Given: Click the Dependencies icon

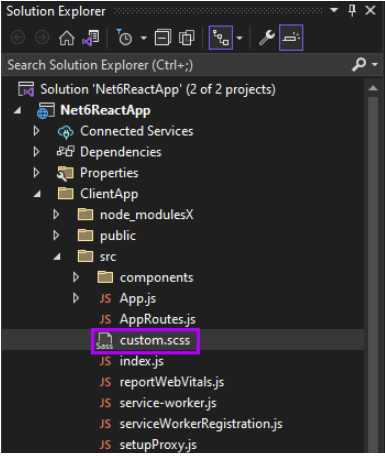Looking at the screenshot, I should (65, 152).
